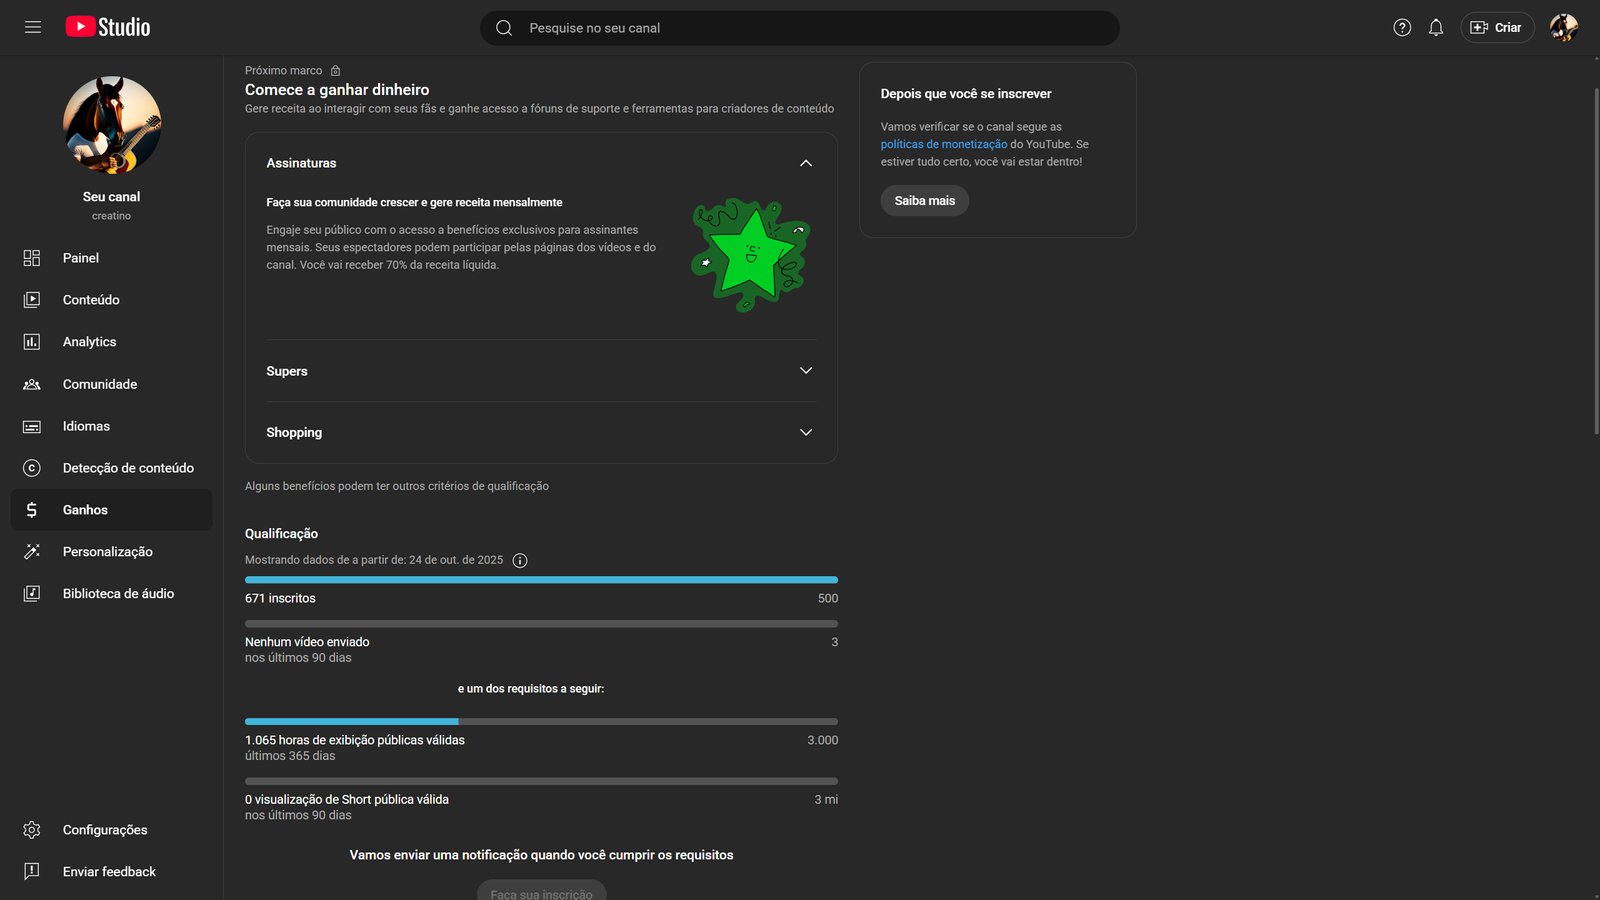Choose Enviar feedback in the sidebar
1600x900 pixels.
pos(111,872)
